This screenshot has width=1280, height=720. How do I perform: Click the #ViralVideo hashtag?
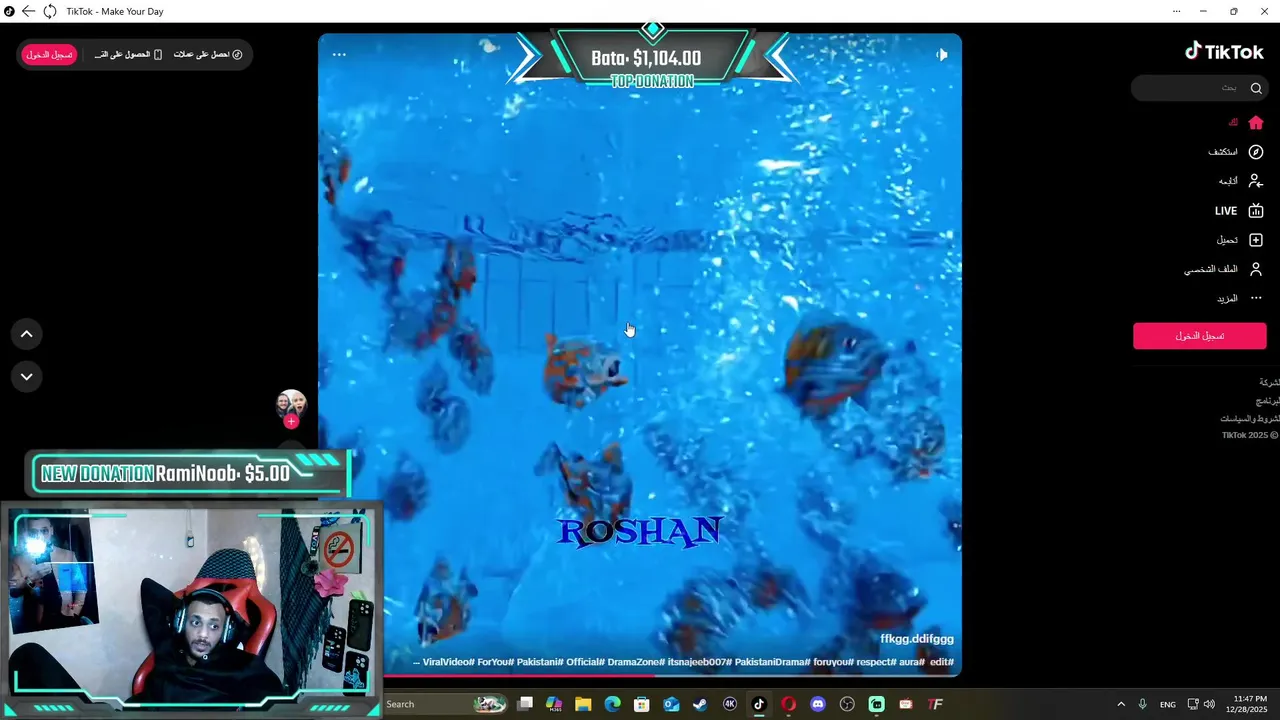coord(448,662)
